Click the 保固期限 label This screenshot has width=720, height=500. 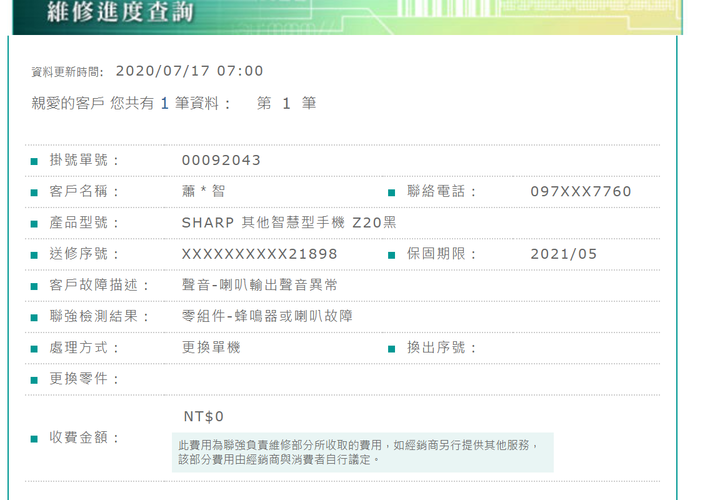(442, 254)
